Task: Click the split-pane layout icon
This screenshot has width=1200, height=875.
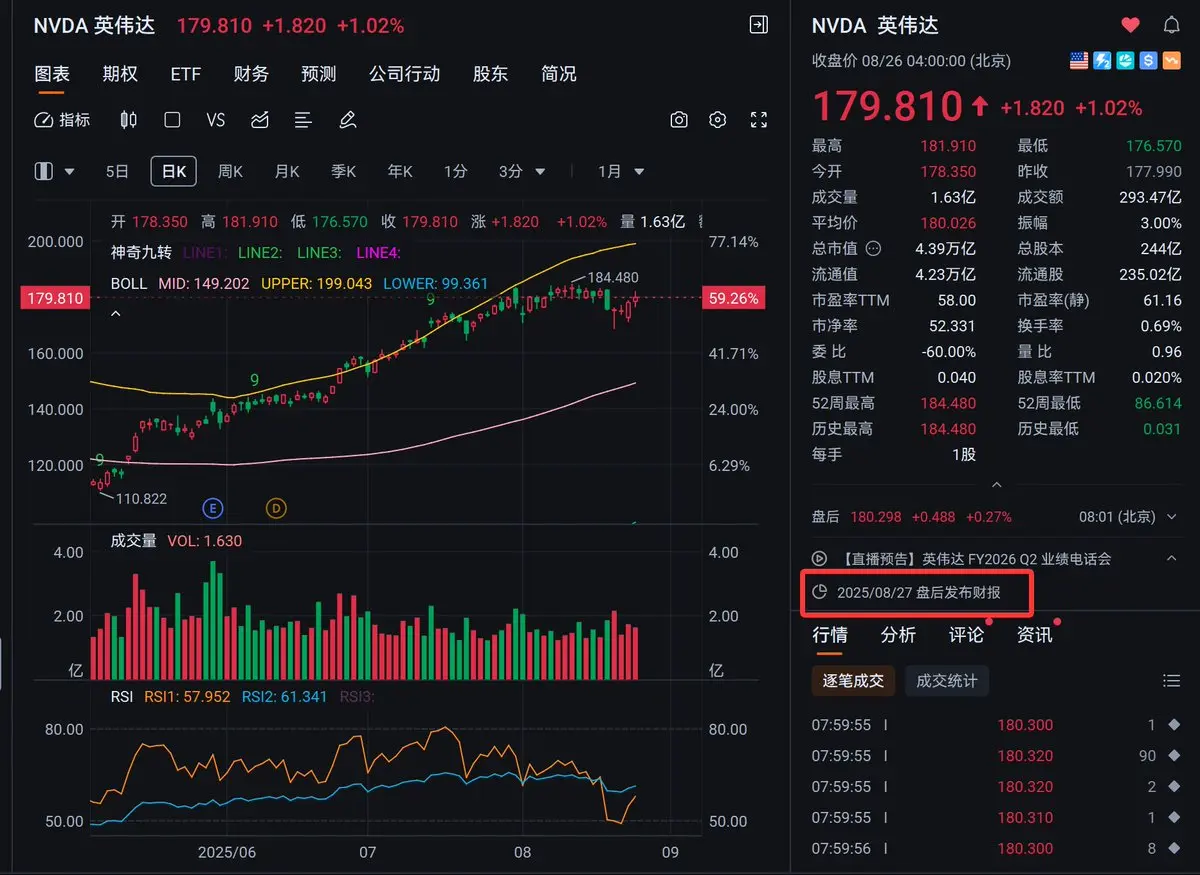Action: [43, 171]
